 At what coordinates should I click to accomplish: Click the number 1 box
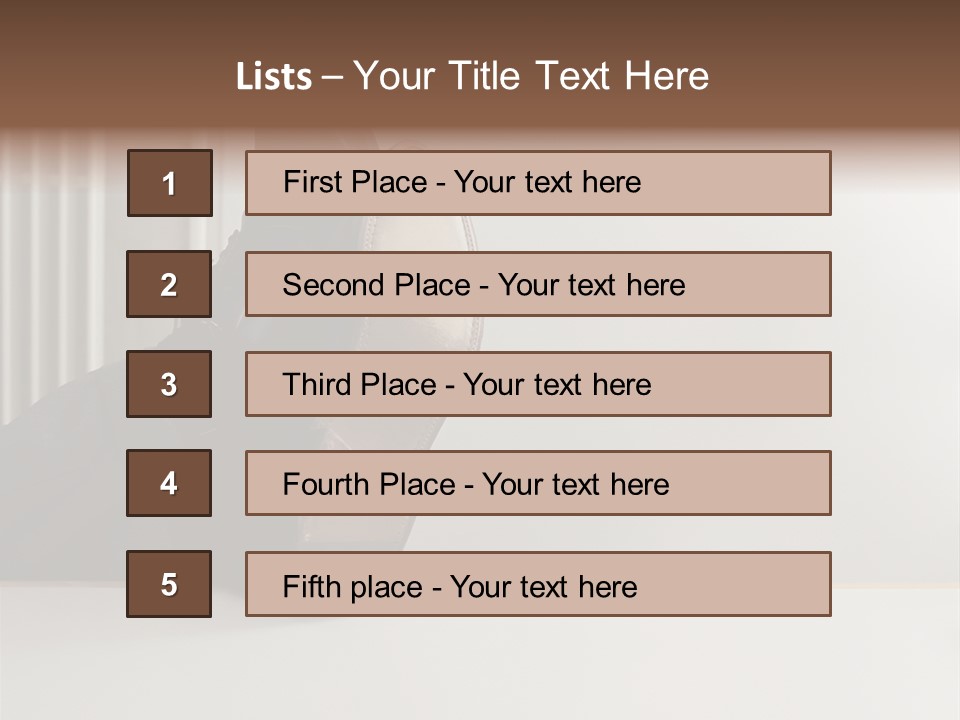(x=170, y=183)
